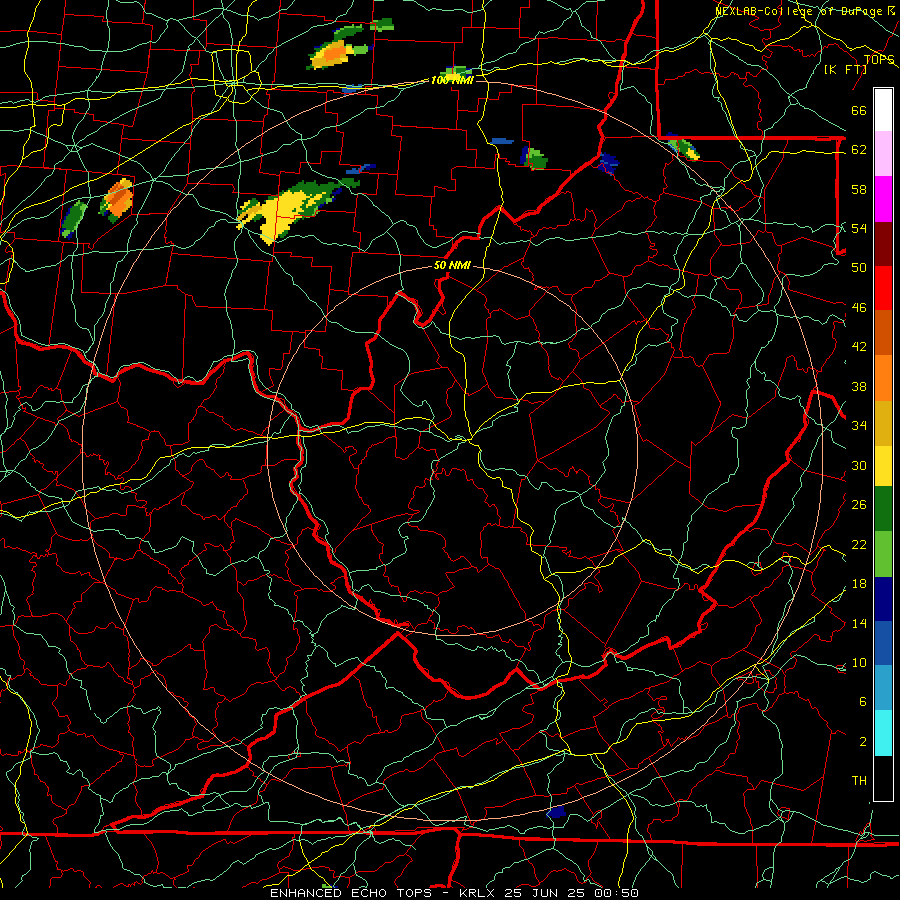The width and height of the screenshot is (900, 900).
Task: Select the "2" scale label
Action: [x=862, y=742]
